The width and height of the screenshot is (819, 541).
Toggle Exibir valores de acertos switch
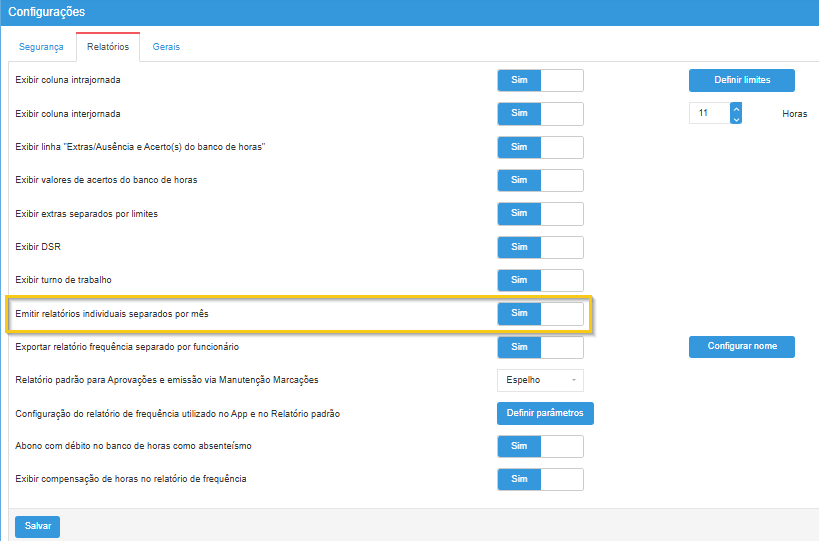(x=540, y=180)
